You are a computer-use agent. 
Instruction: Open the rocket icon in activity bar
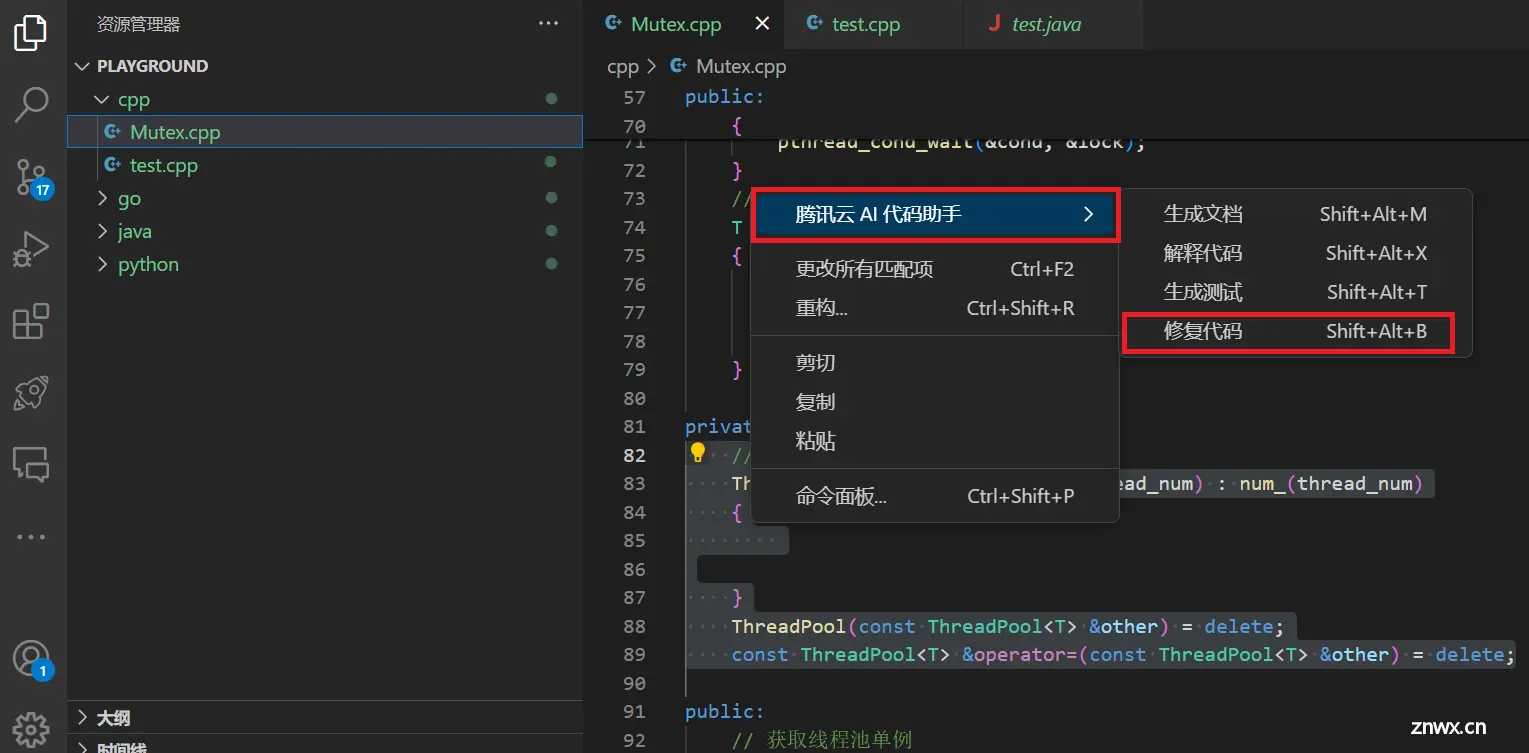31,393
